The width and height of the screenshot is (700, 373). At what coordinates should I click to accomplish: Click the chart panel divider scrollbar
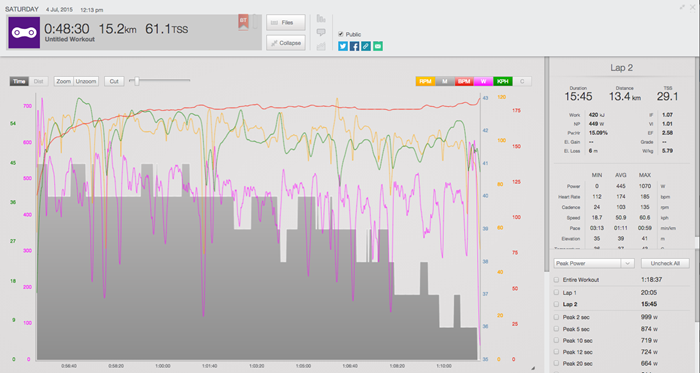(x=546, y=164)
